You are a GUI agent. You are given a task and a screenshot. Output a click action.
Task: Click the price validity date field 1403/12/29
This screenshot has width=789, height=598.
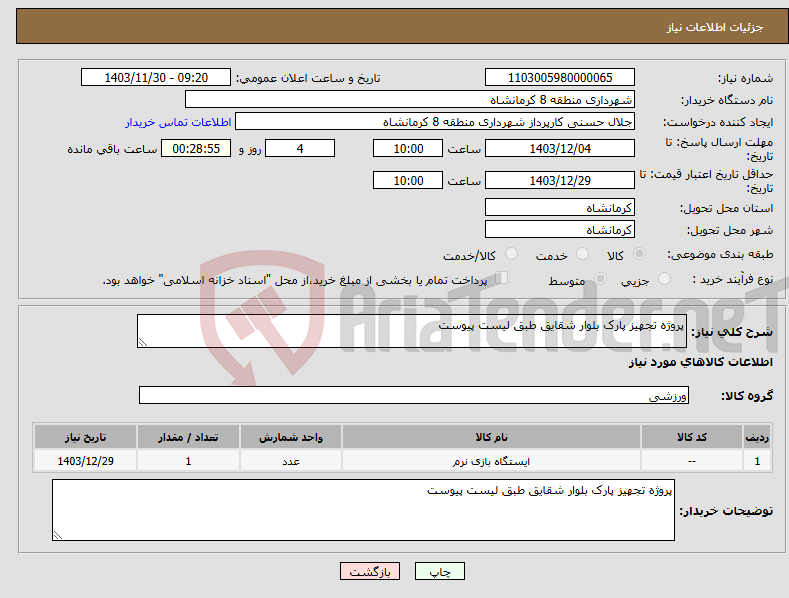pyautogui.click(x=560, y=180)
